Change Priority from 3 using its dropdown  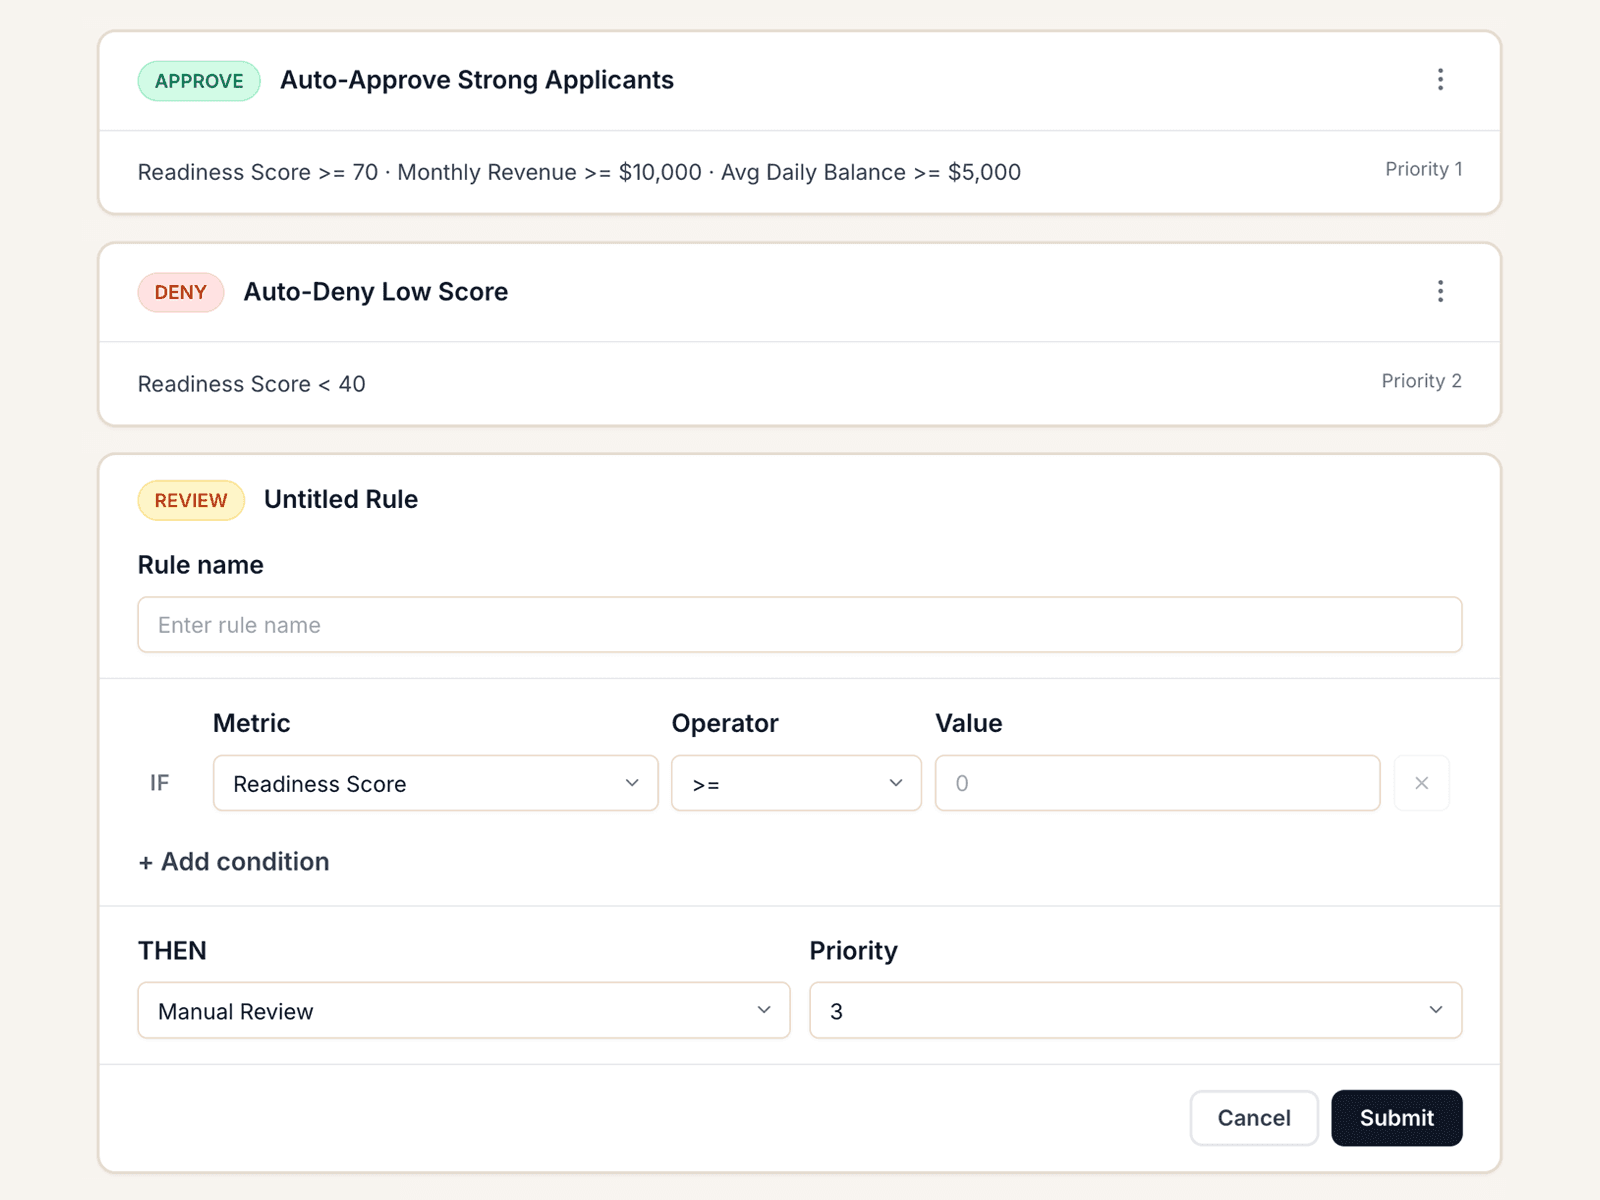coord(1135,1010)
